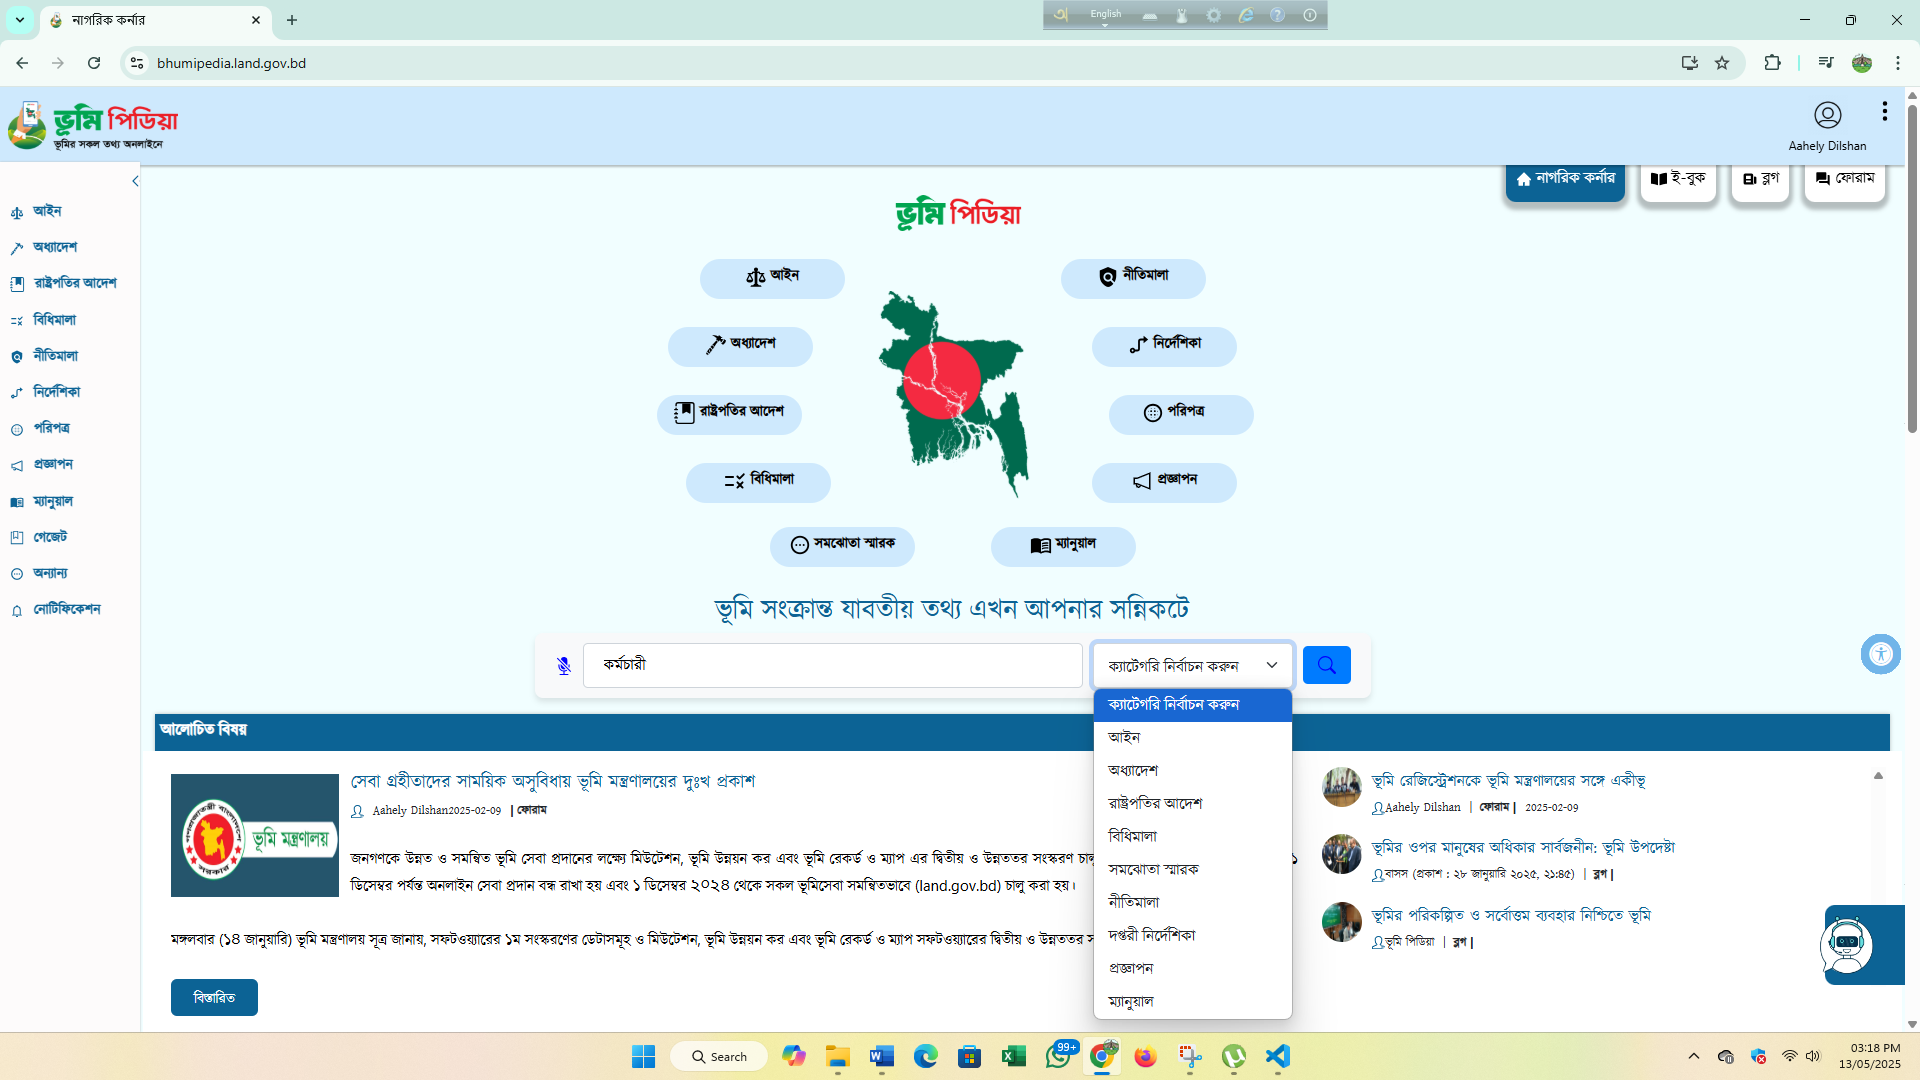Click the blue search magnifier button
1920x1080 pixels.
(x=1326, y=665)
